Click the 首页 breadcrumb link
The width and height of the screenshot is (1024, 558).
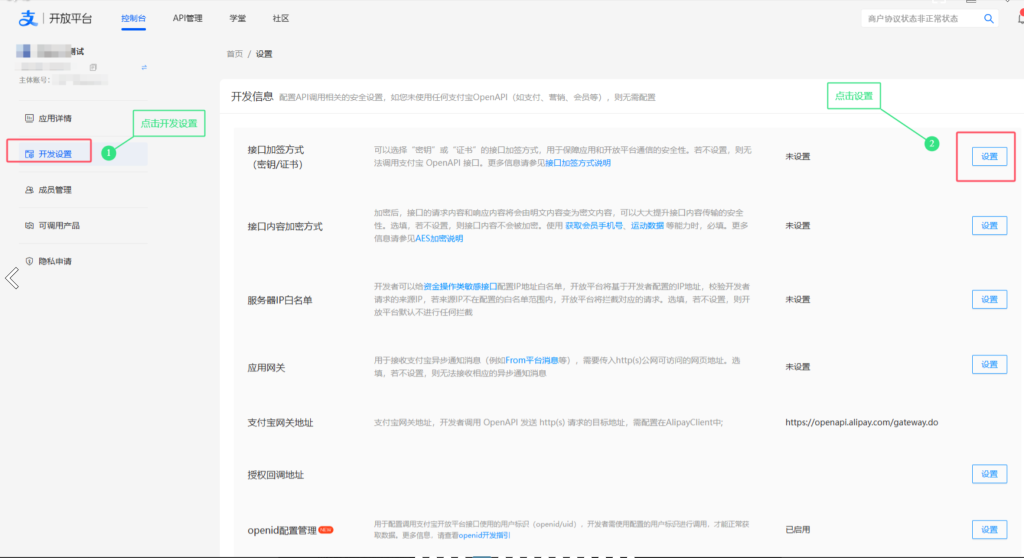[x=234, y=54]
